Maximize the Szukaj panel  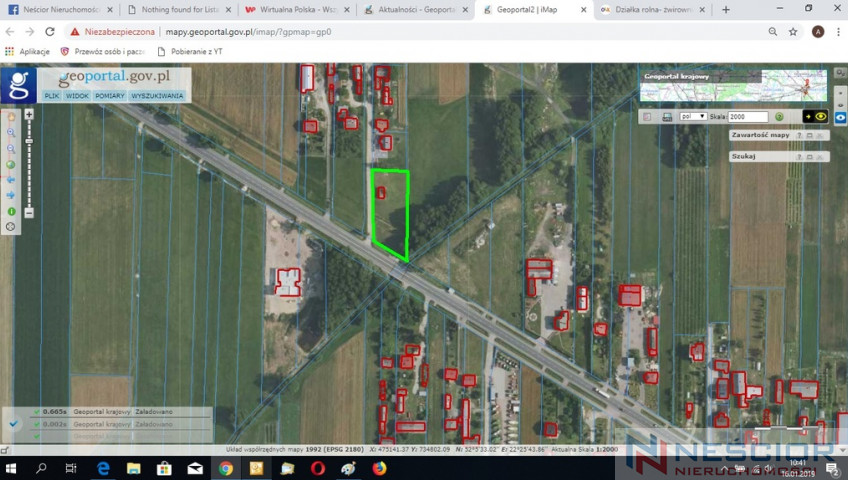(x=810, y=156)
